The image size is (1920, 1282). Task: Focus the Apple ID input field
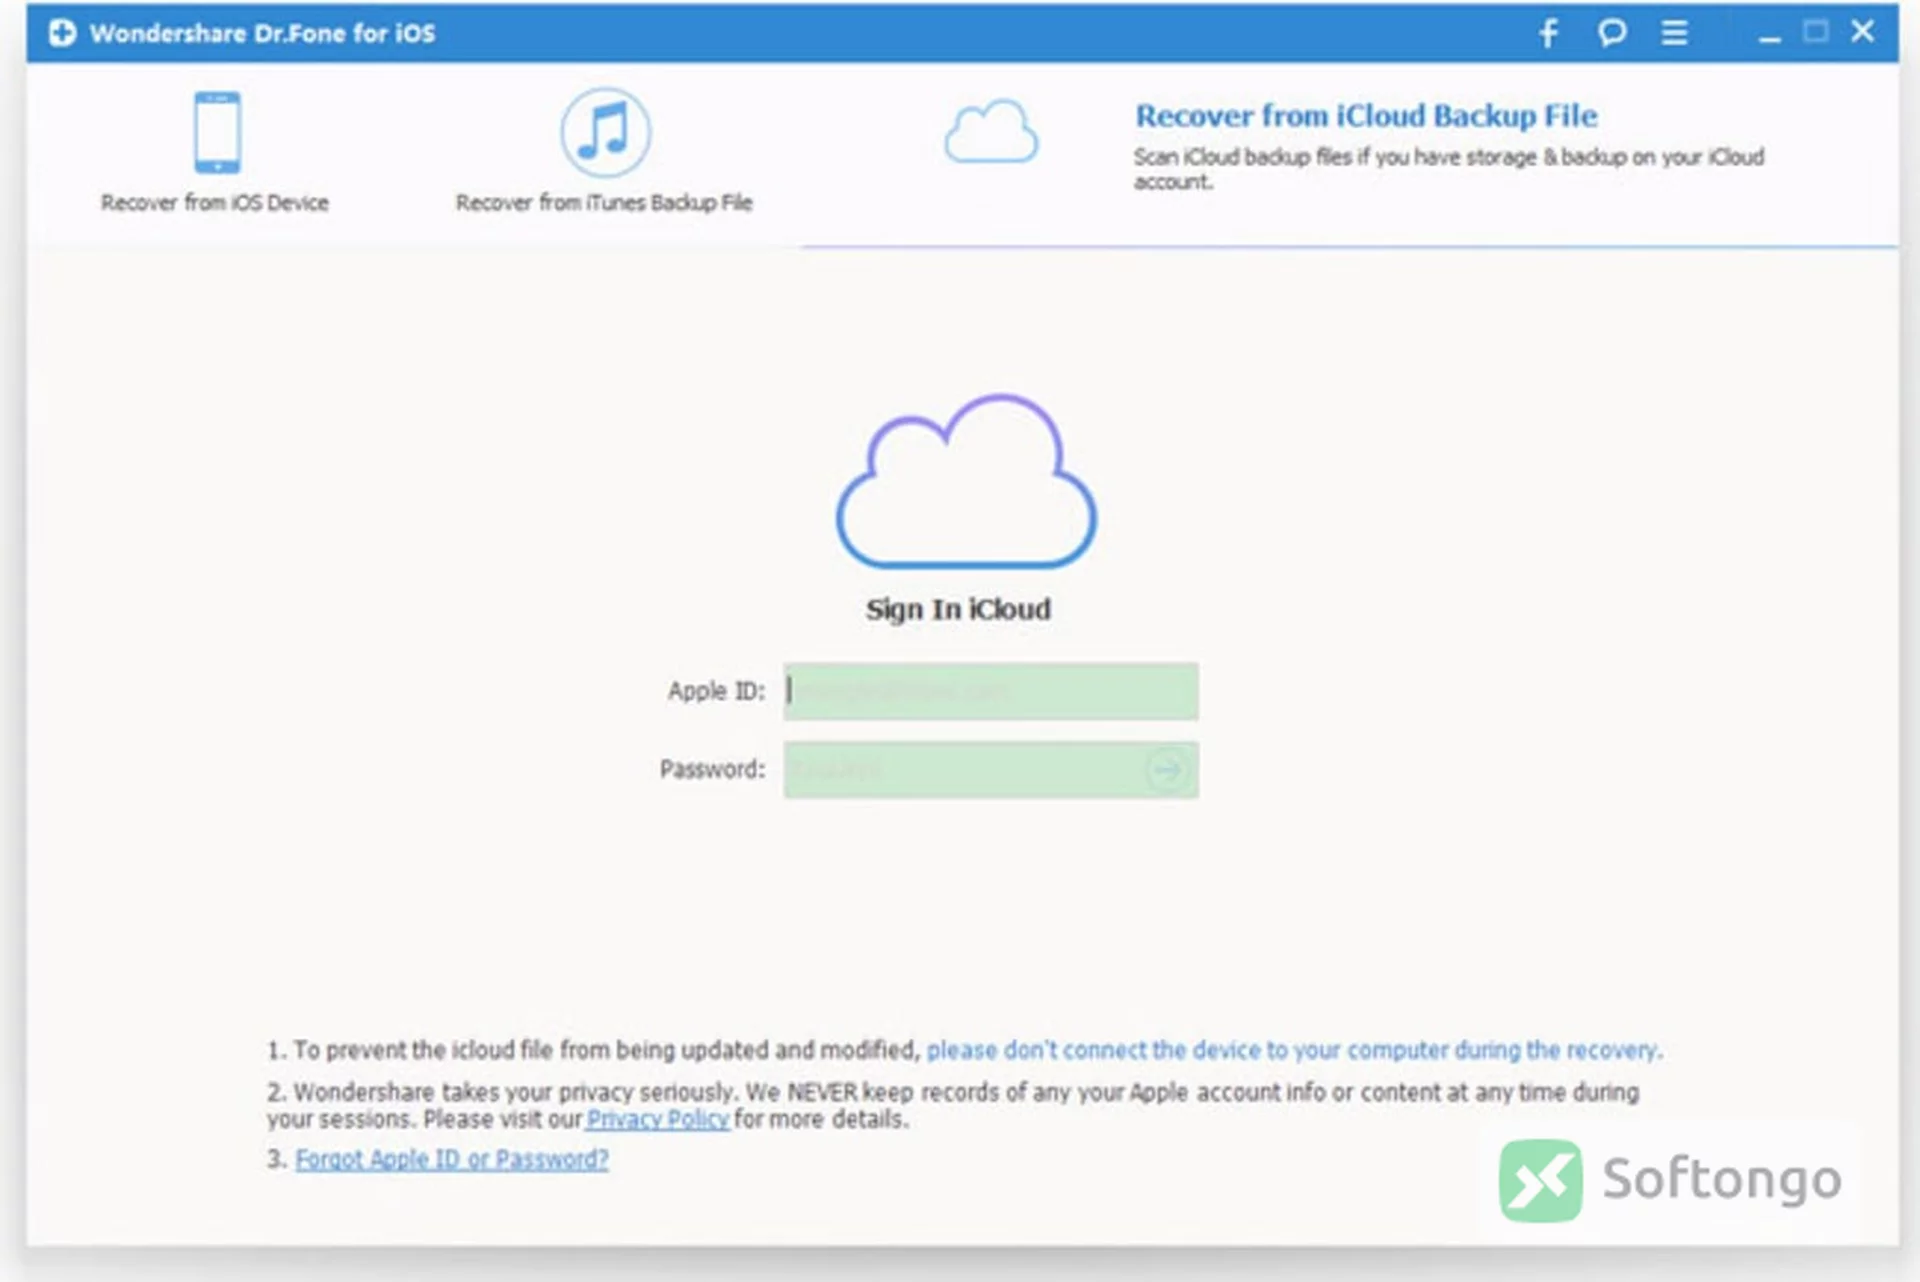pos(991,691)
